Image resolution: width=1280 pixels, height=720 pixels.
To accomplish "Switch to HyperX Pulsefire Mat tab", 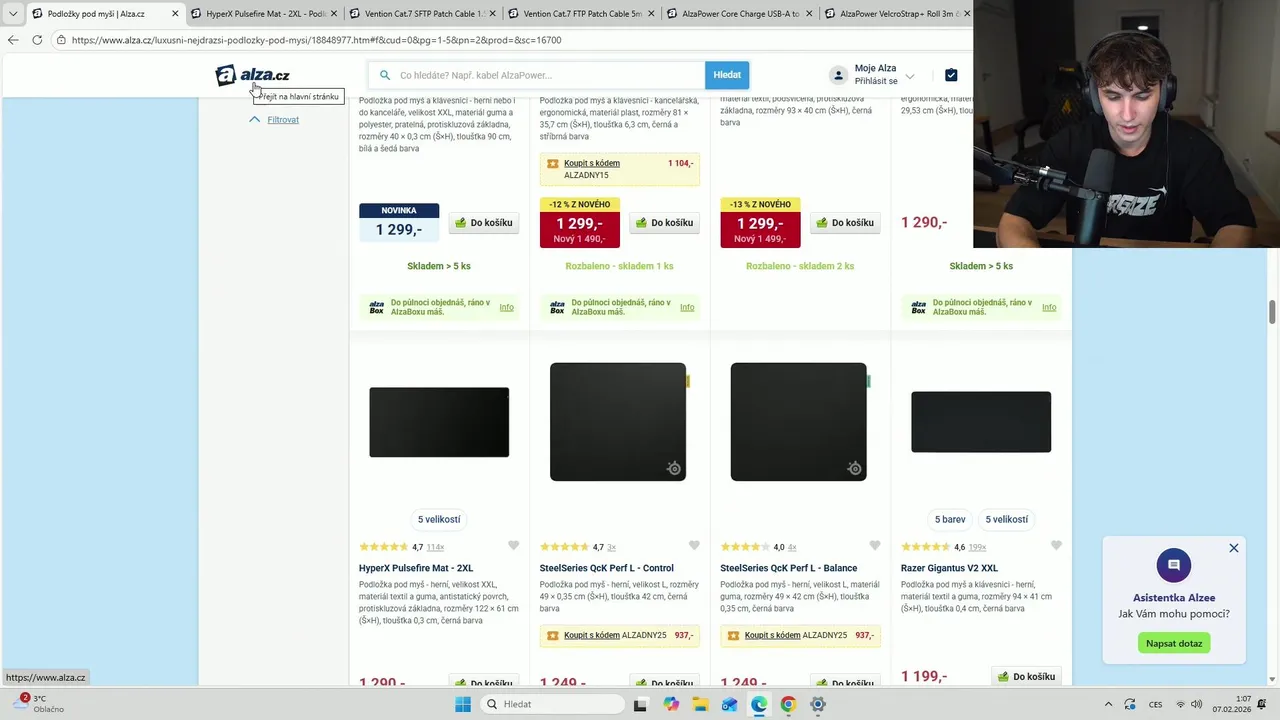I will coord(266,14).
